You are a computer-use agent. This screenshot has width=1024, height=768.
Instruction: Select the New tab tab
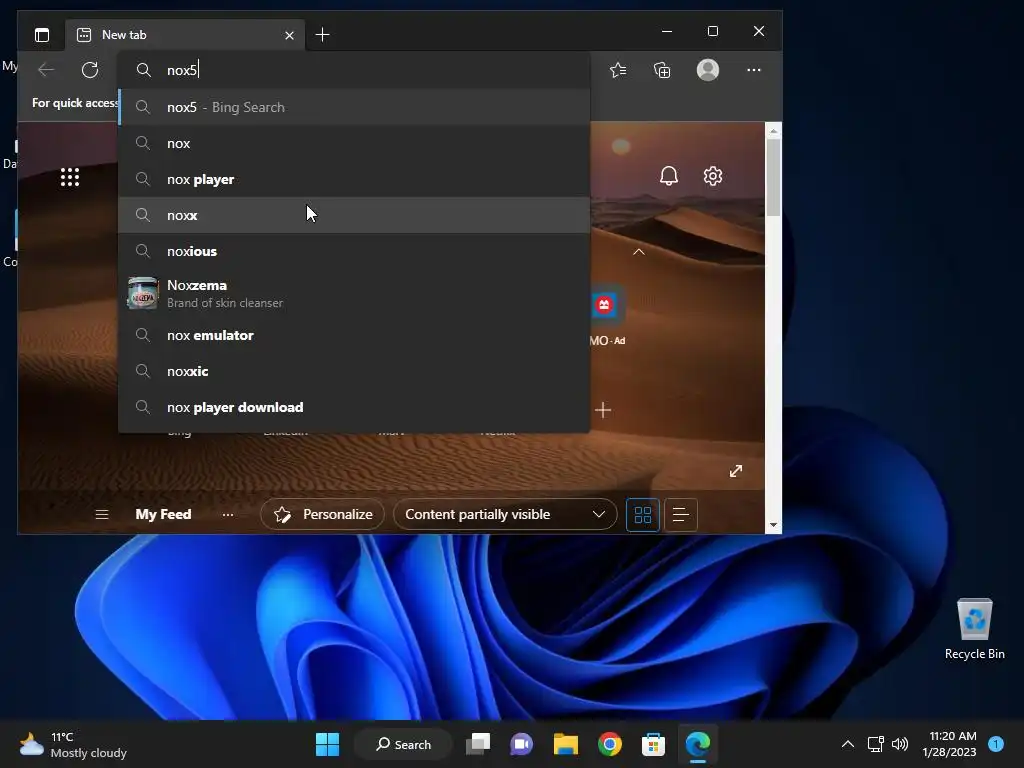point(185,35)
